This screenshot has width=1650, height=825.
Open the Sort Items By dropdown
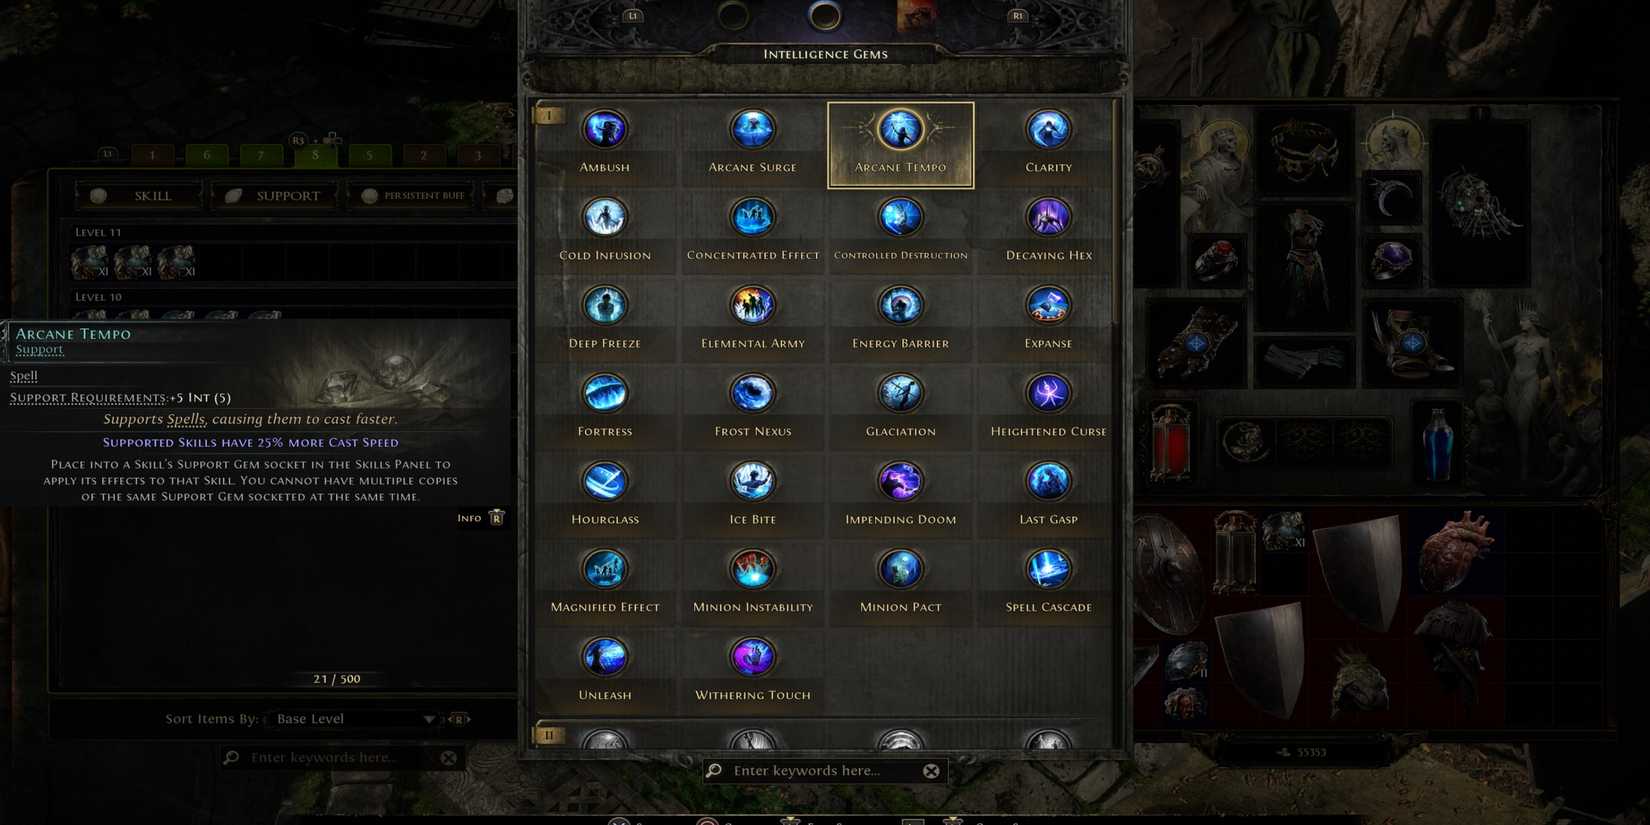(355, 719)
